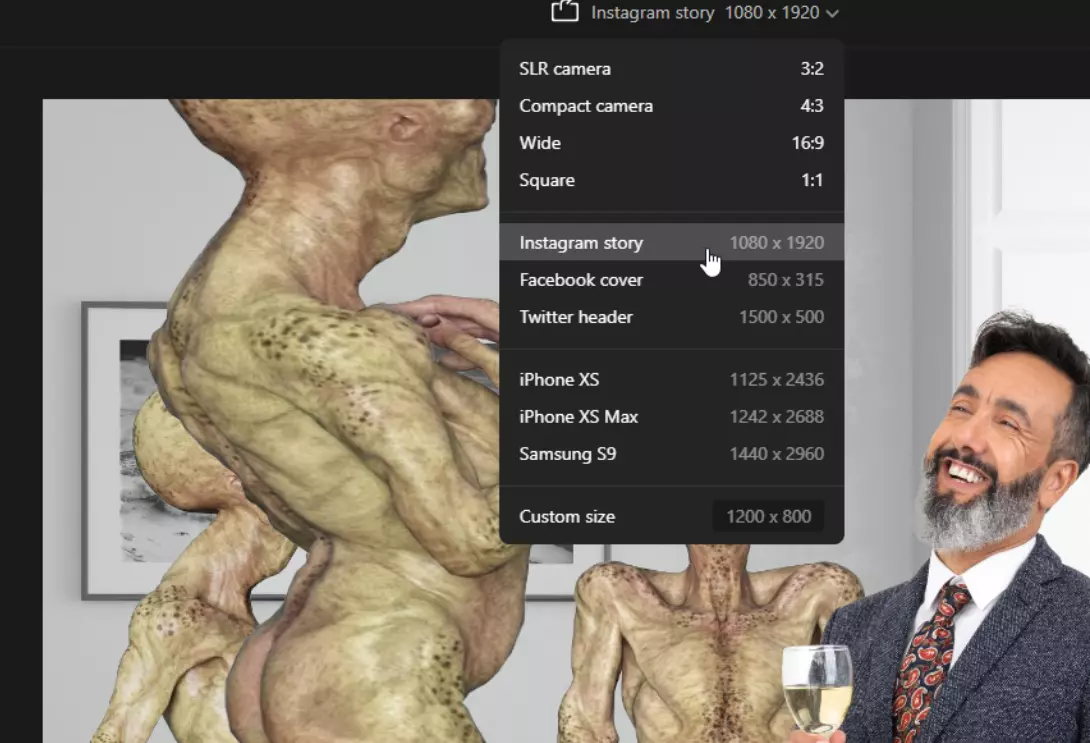Image resolution: width=1090 pixels, height=743 pixels.
Task: Select the large alien creature's back on canvas
Action: point(300,400)
